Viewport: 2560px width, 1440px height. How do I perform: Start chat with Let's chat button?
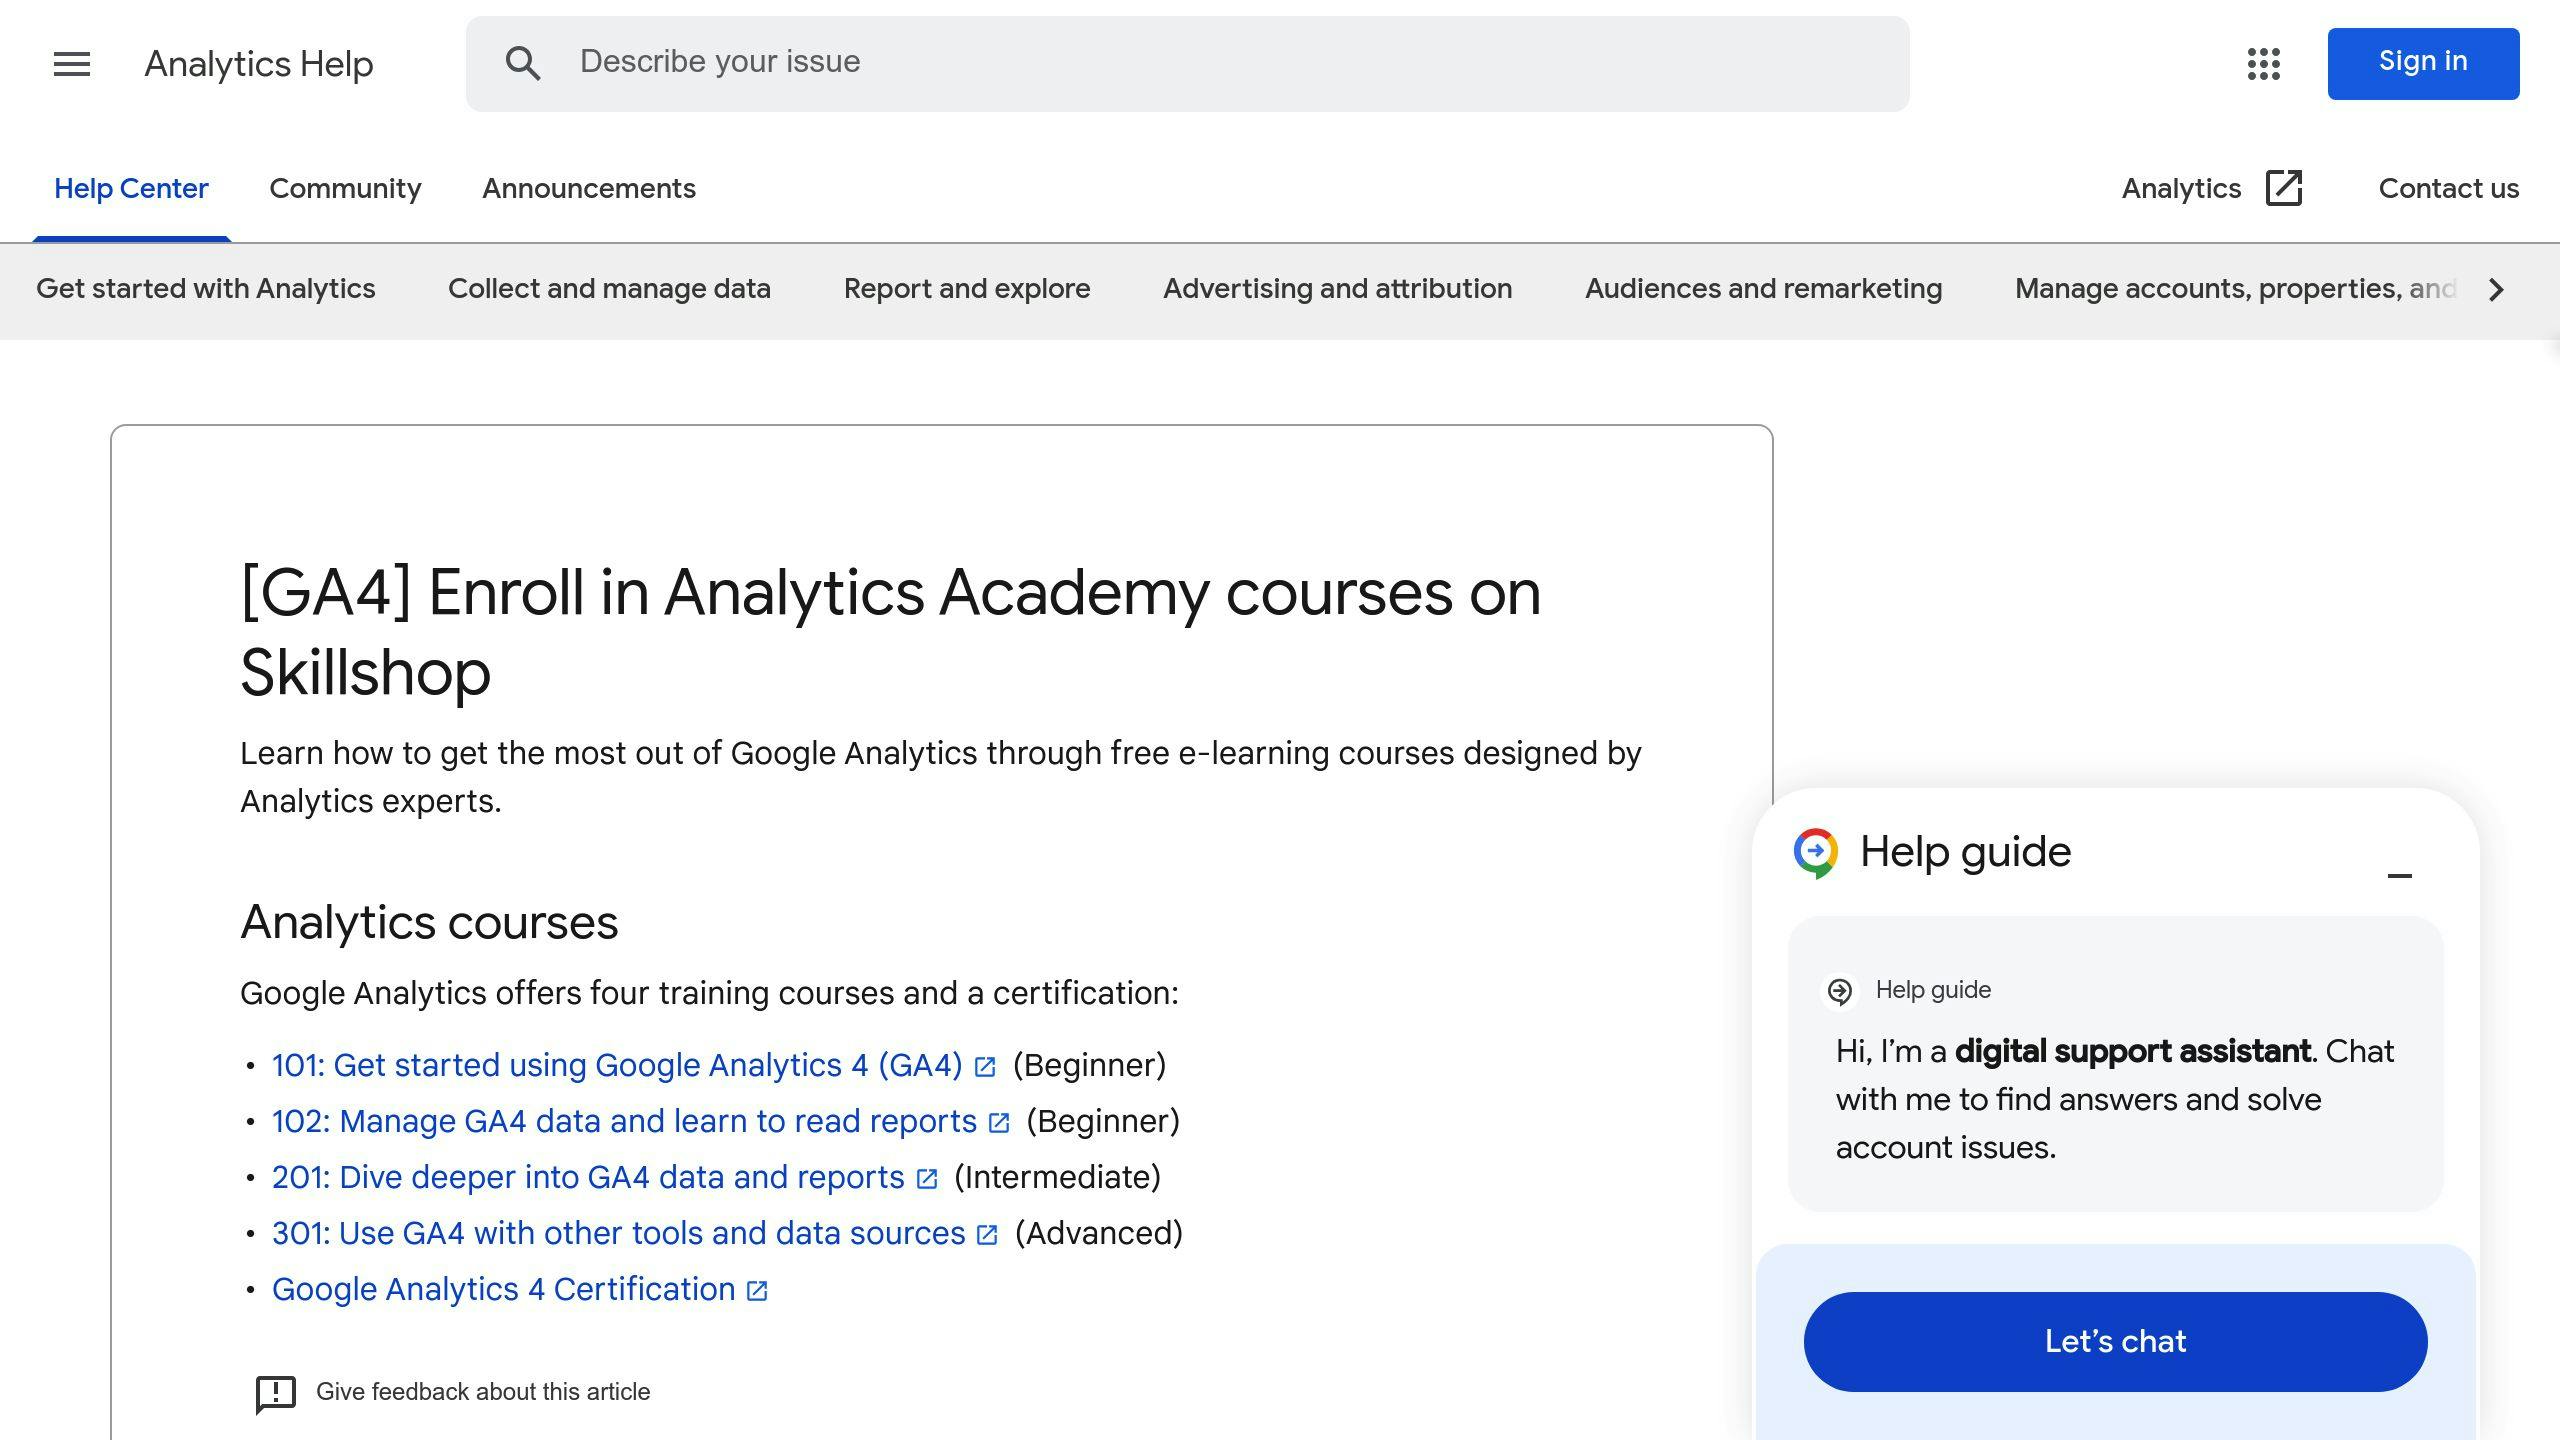pos(2115,1341)
